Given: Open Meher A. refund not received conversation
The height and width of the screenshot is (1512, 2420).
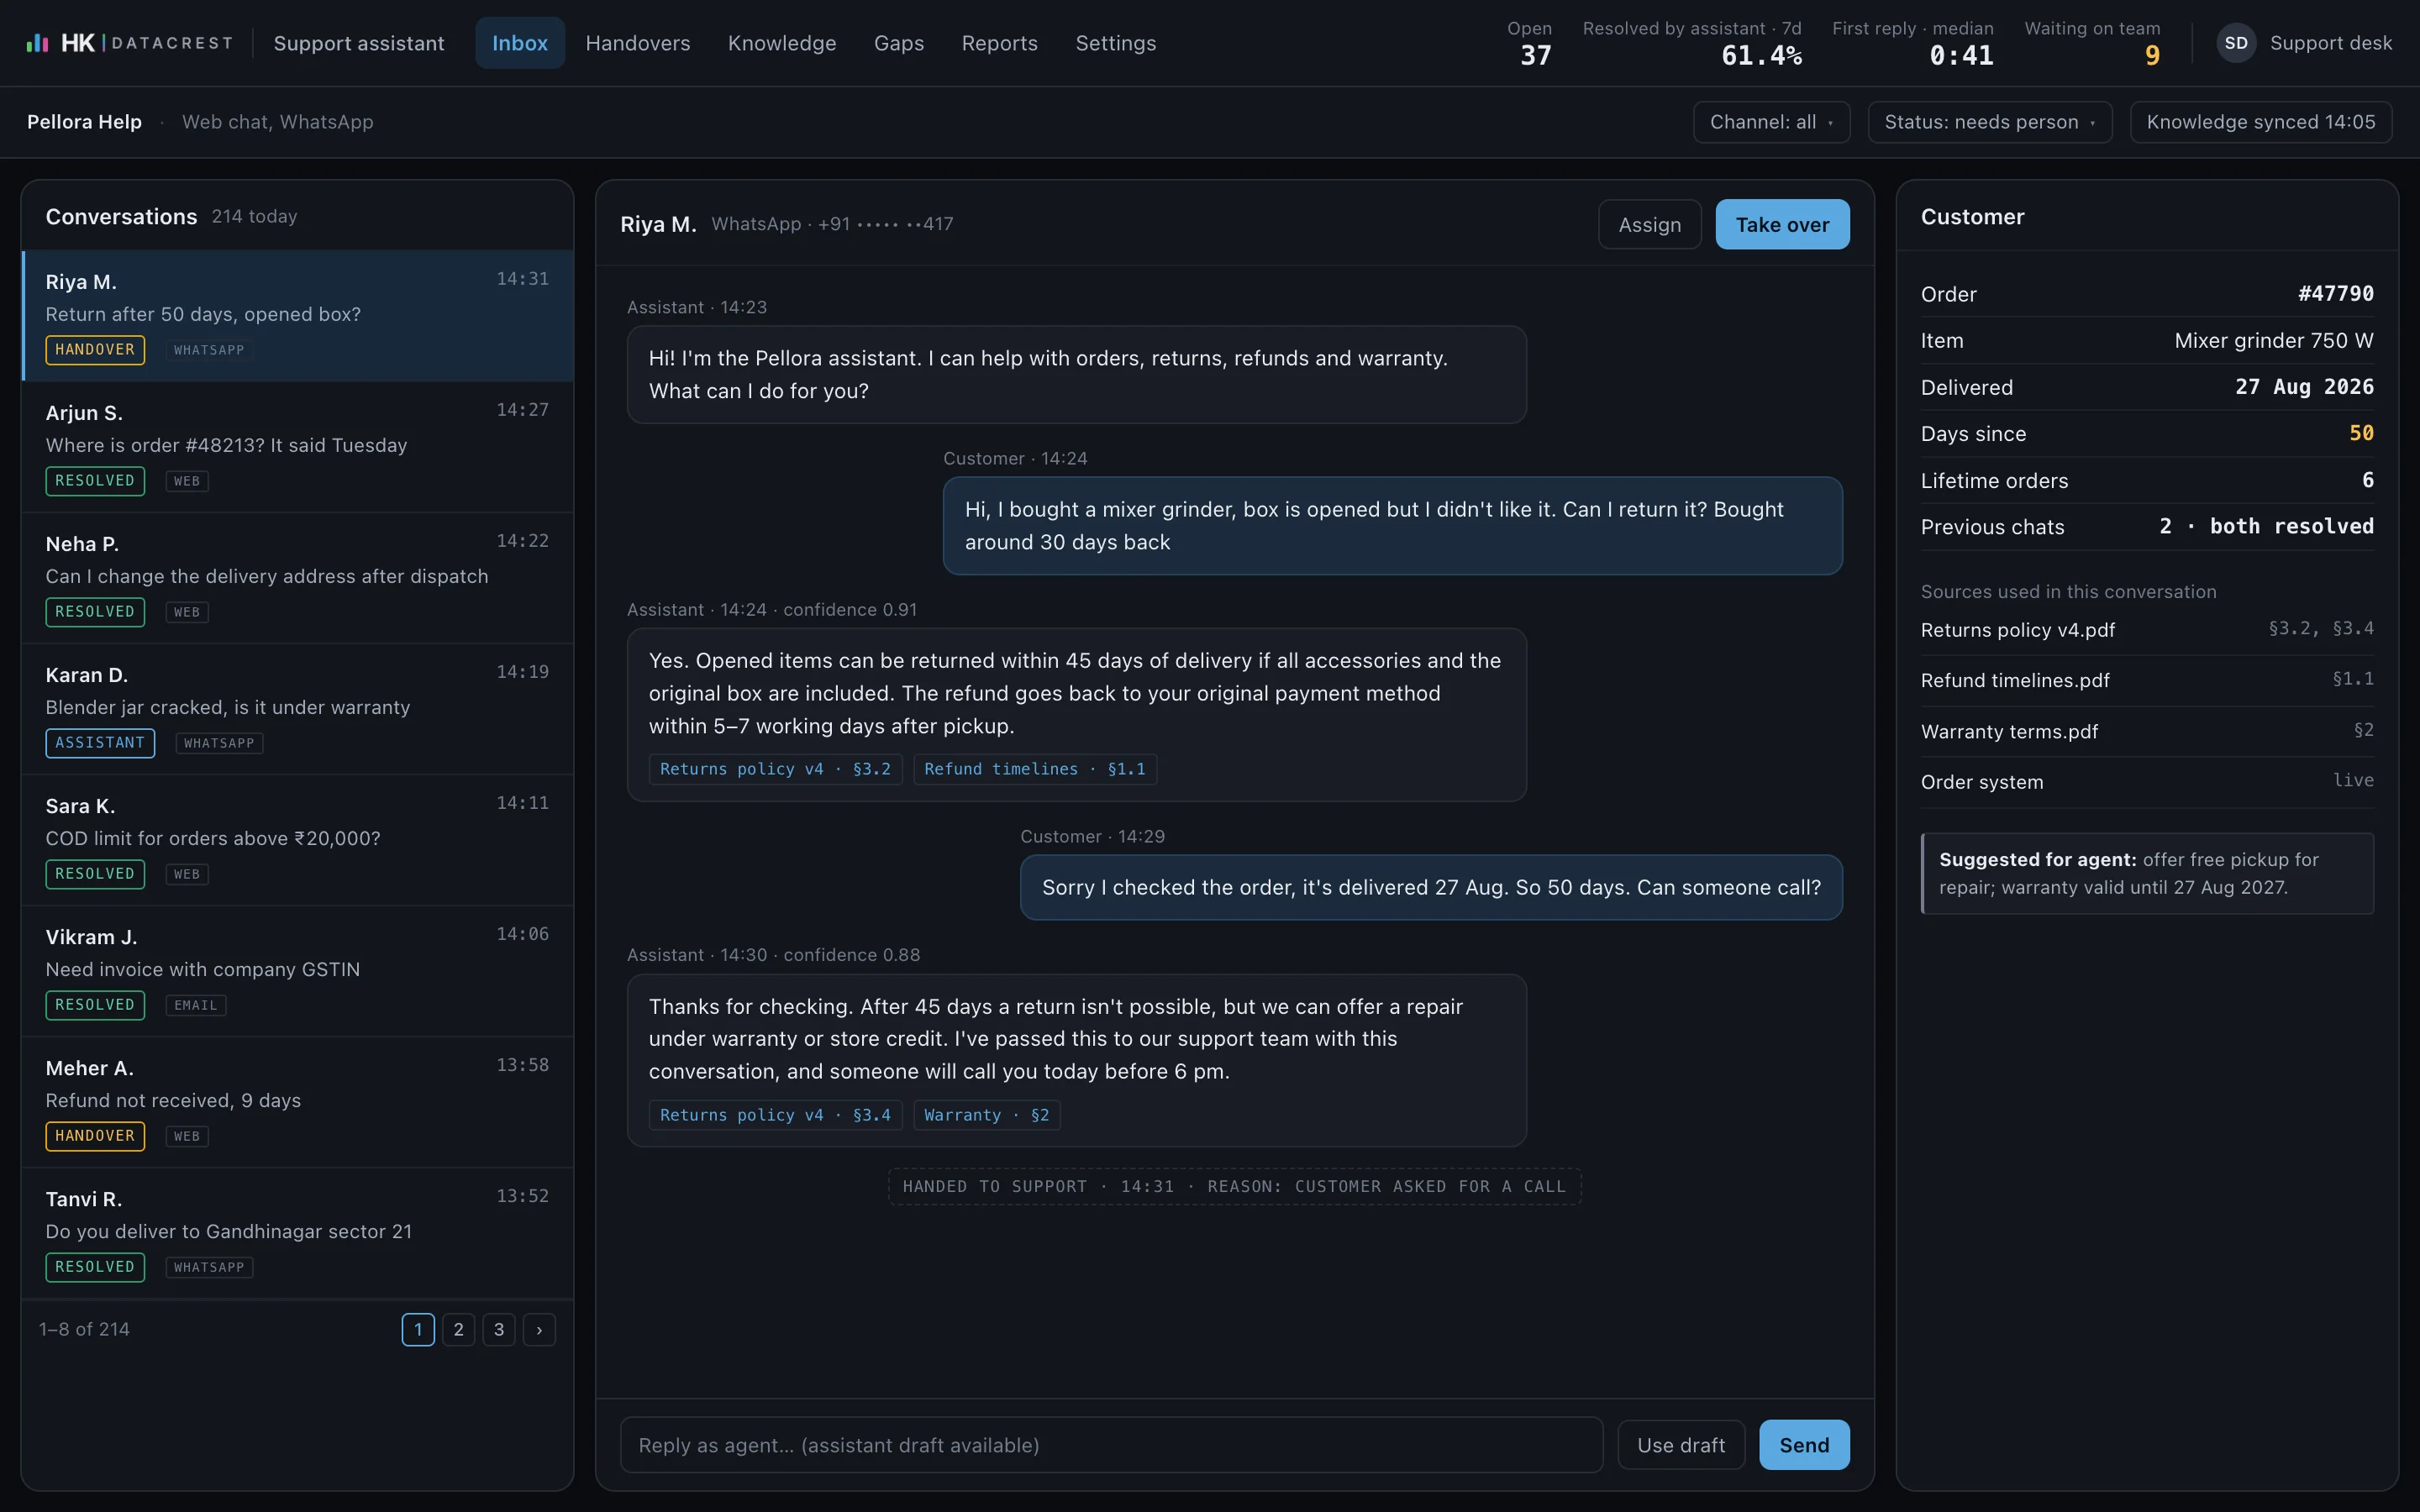Looking at the screenshot, I should [x=298, y=1102].
